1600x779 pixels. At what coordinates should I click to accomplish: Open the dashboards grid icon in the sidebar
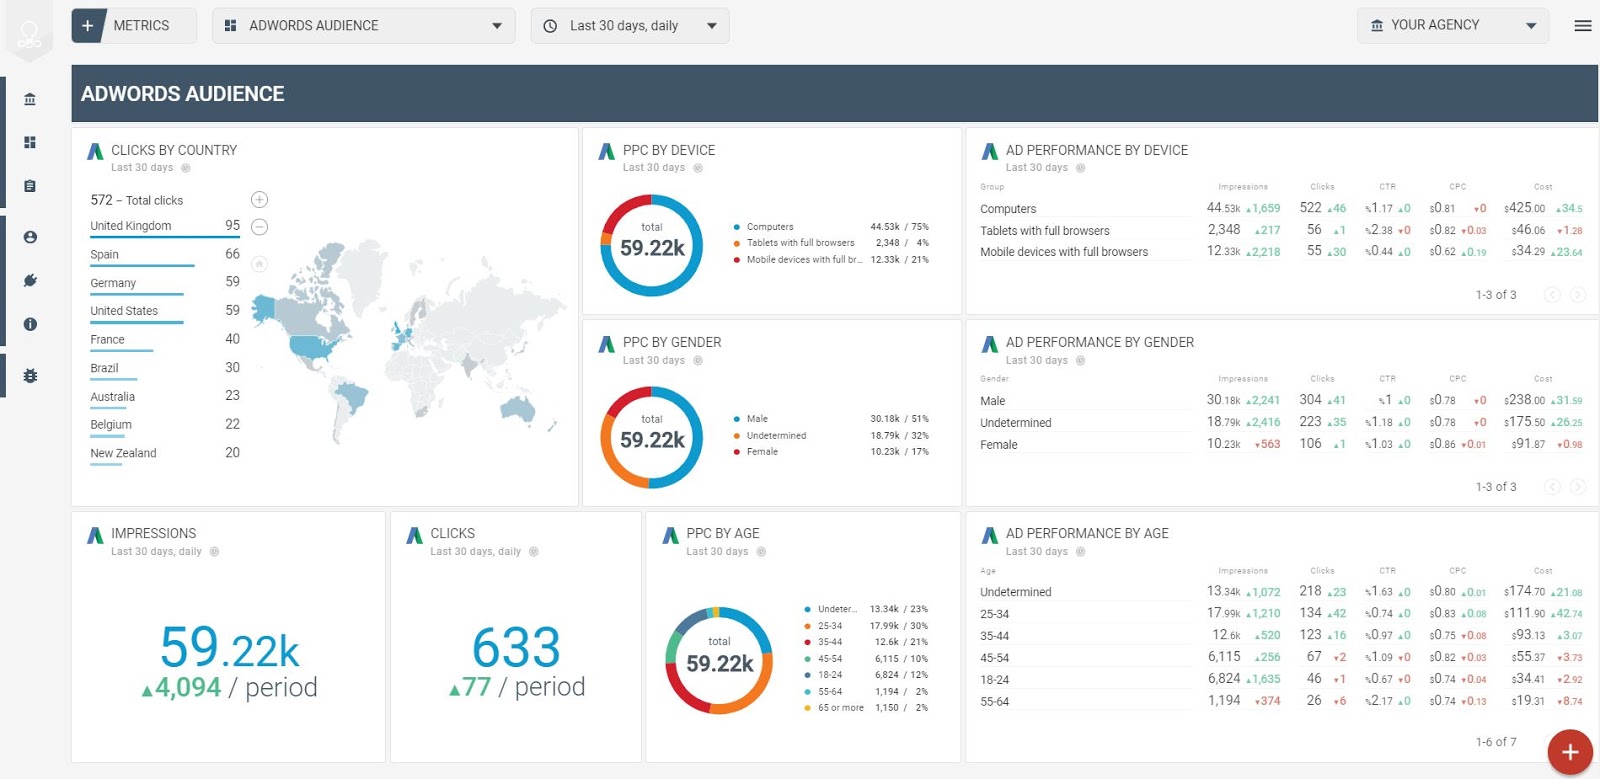pos(30,142)
